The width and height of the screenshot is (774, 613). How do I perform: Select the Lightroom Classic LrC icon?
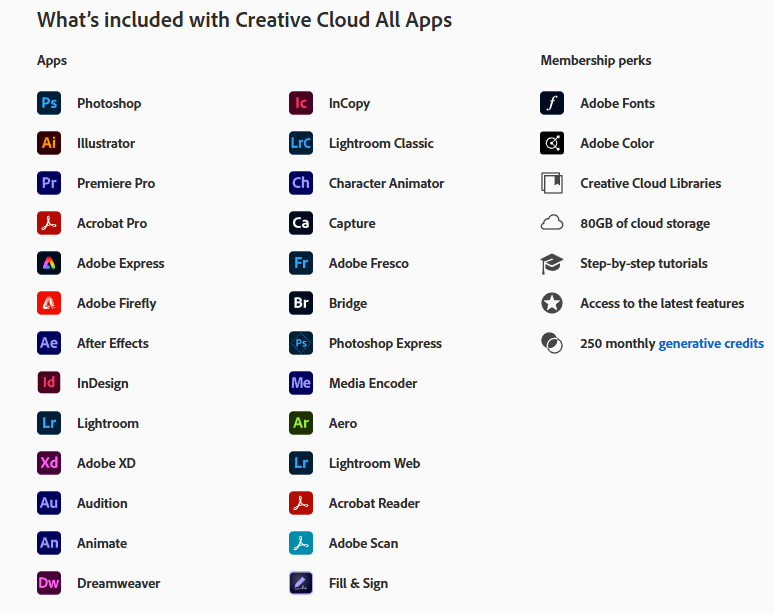point(301,143)
